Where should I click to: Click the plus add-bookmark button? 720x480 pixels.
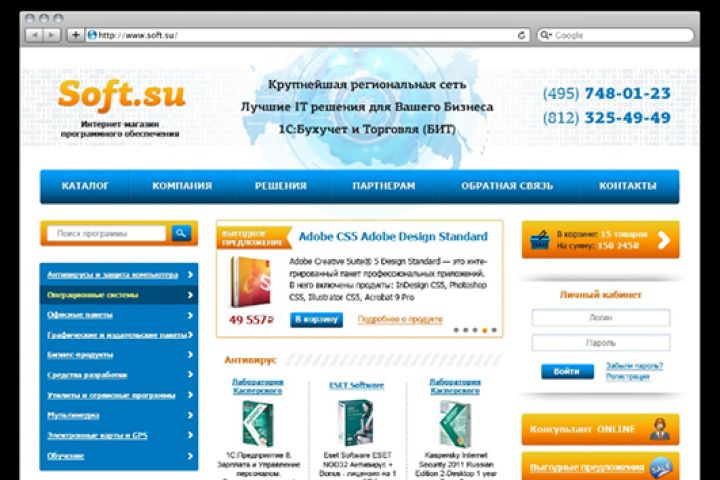point(75,35)
